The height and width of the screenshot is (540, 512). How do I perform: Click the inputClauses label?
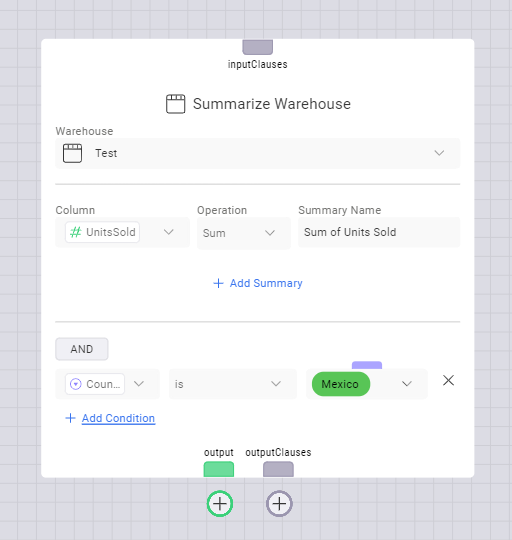pos(258,64)
